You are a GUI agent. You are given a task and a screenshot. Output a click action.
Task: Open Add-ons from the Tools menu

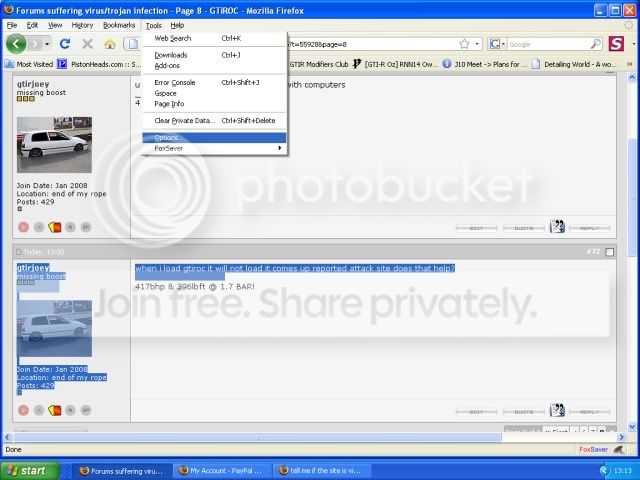click(168, 66)
